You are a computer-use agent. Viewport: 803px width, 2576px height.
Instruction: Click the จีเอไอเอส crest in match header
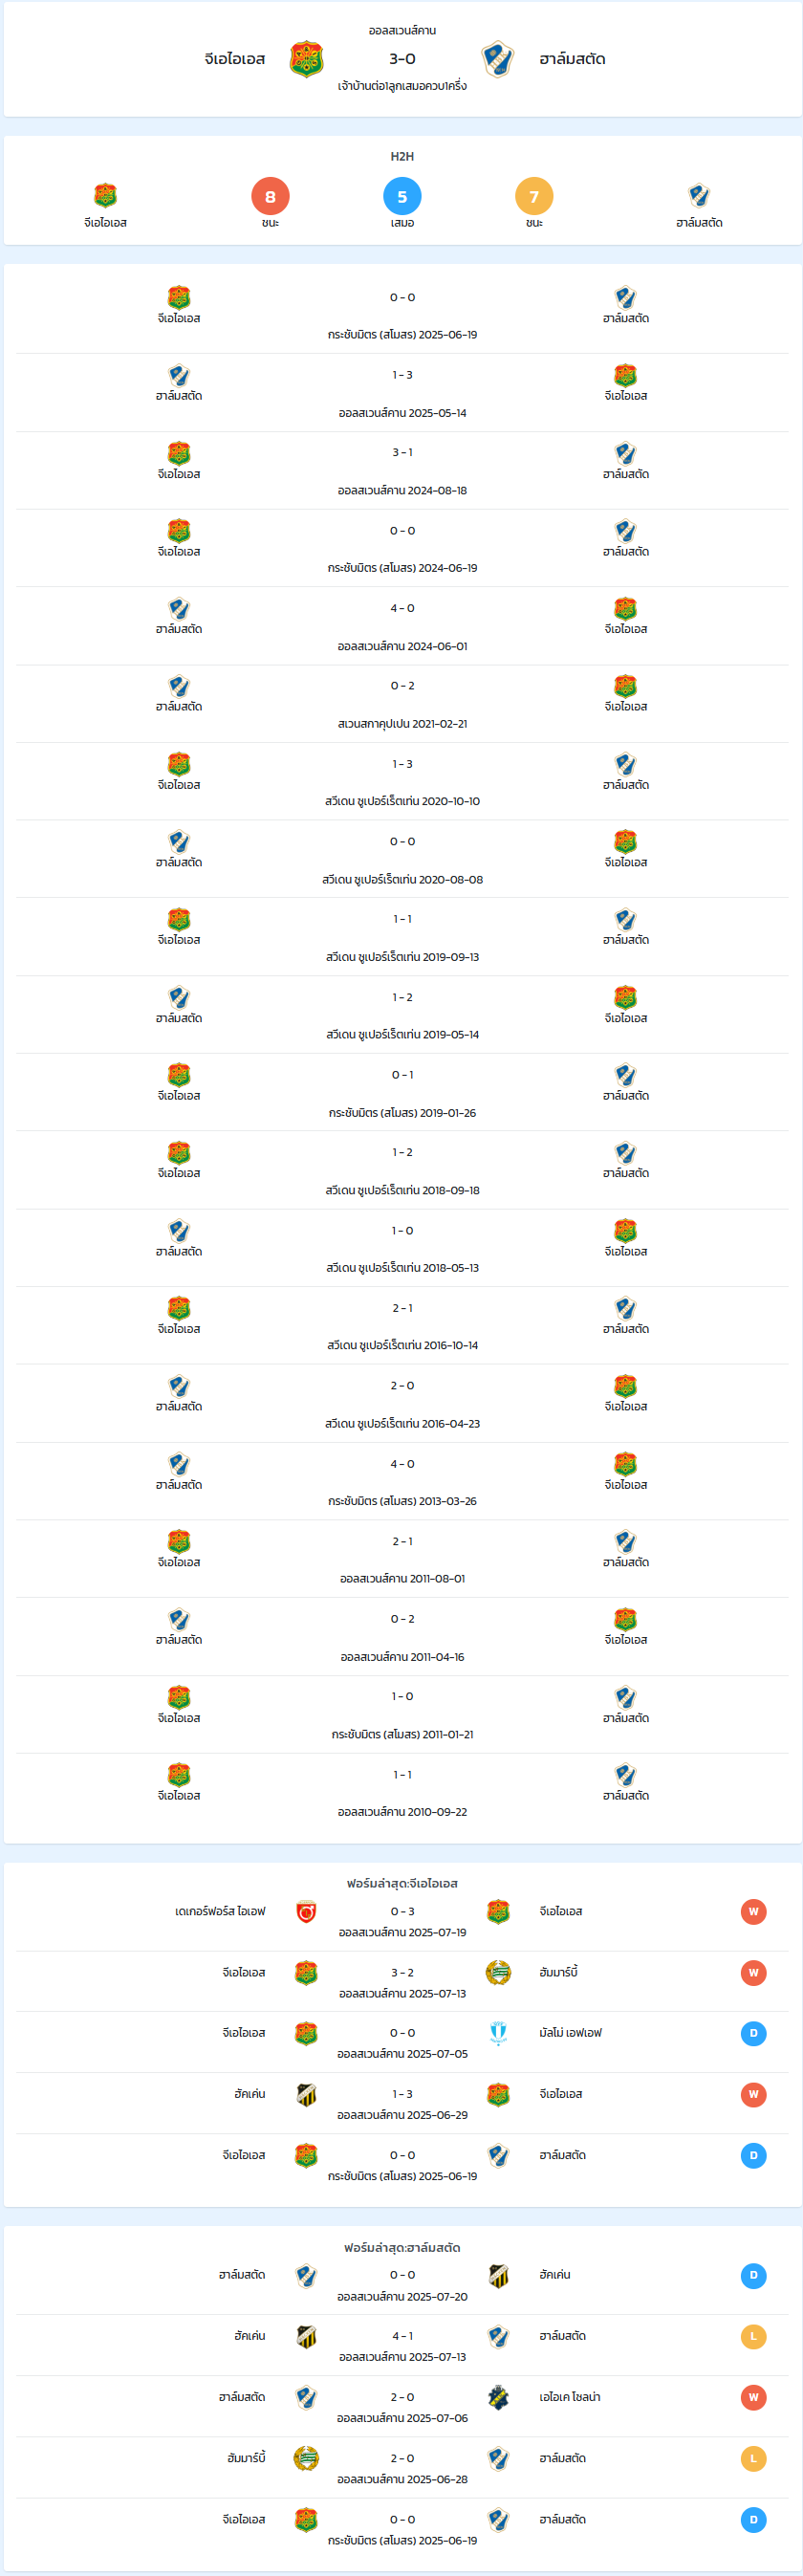point(306,59)
